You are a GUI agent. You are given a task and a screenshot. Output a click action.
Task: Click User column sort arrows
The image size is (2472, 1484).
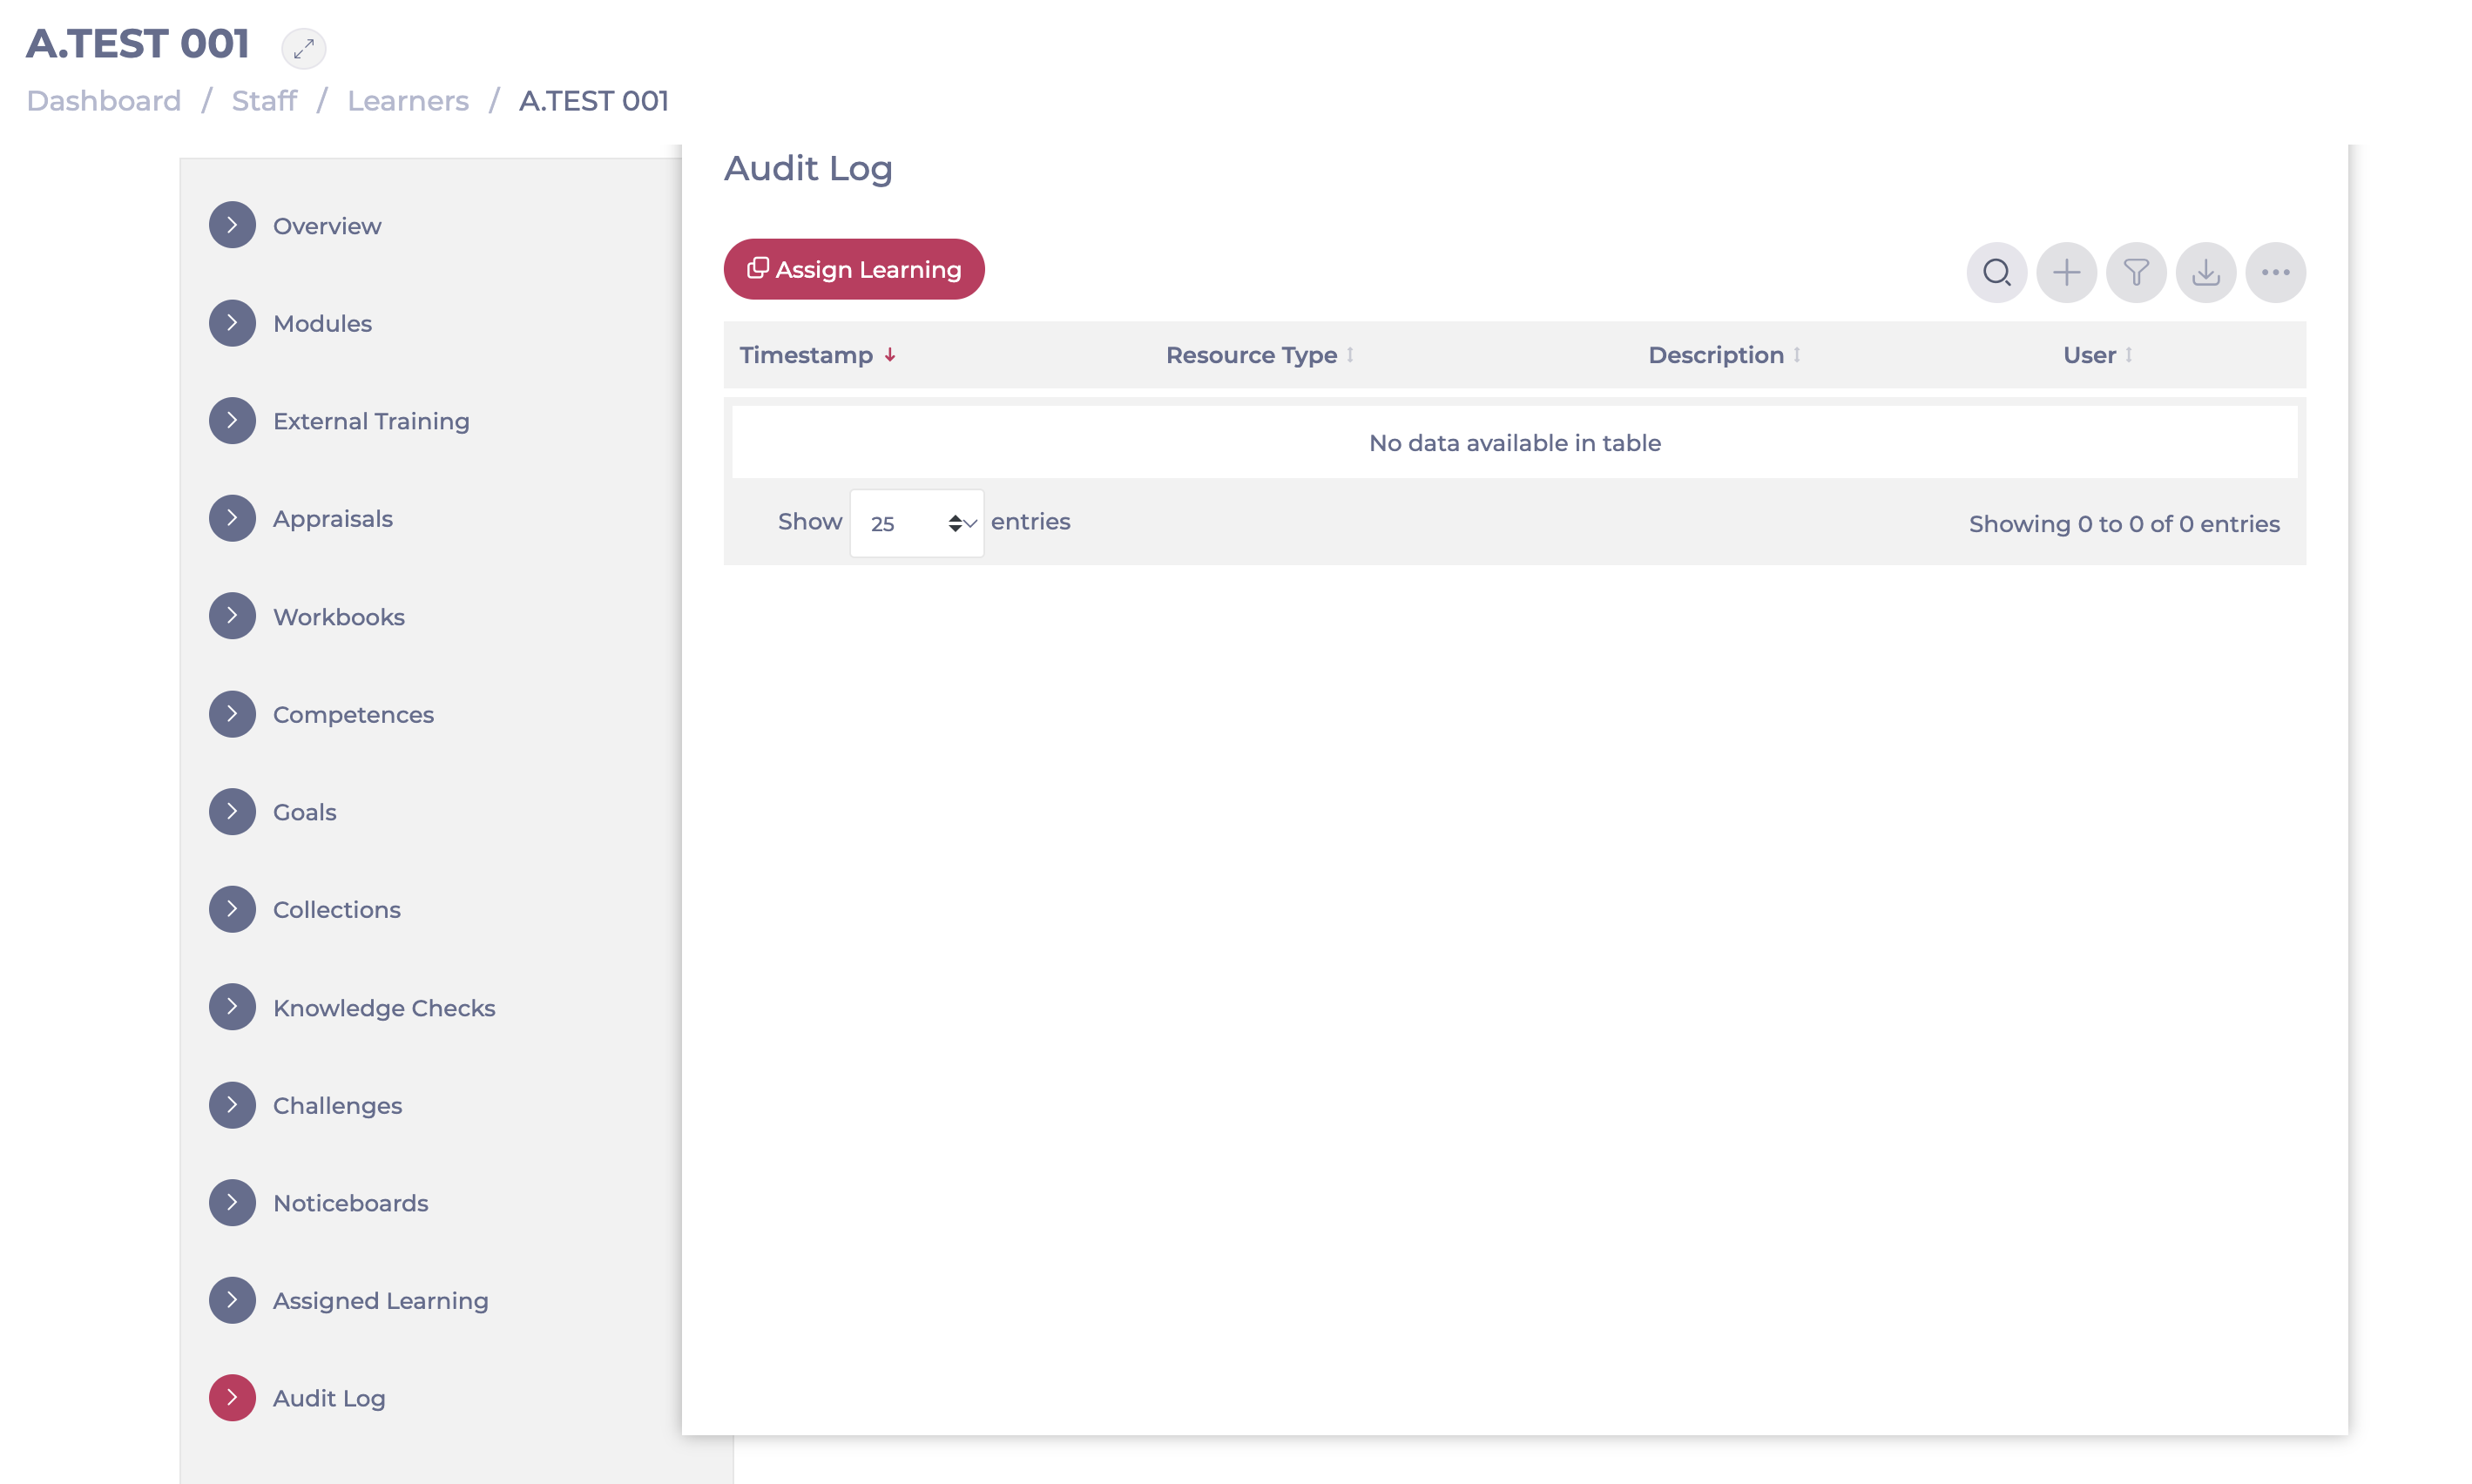(2129, 355)
